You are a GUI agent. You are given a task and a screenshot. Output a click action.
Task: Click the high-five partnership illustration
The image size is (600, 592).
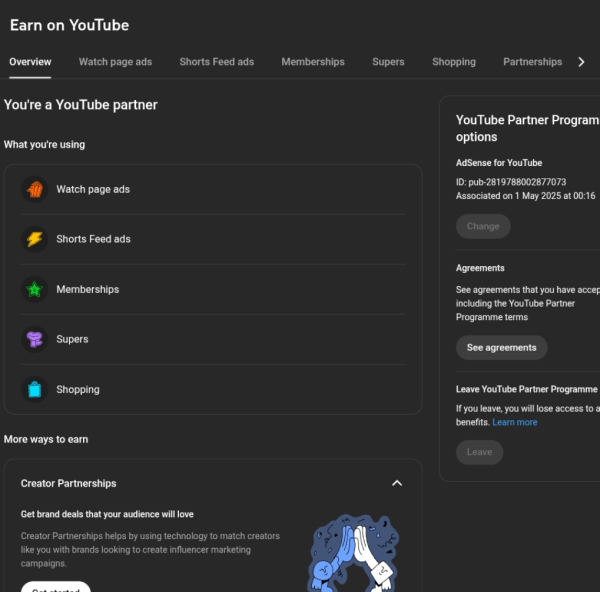[353, 553]
